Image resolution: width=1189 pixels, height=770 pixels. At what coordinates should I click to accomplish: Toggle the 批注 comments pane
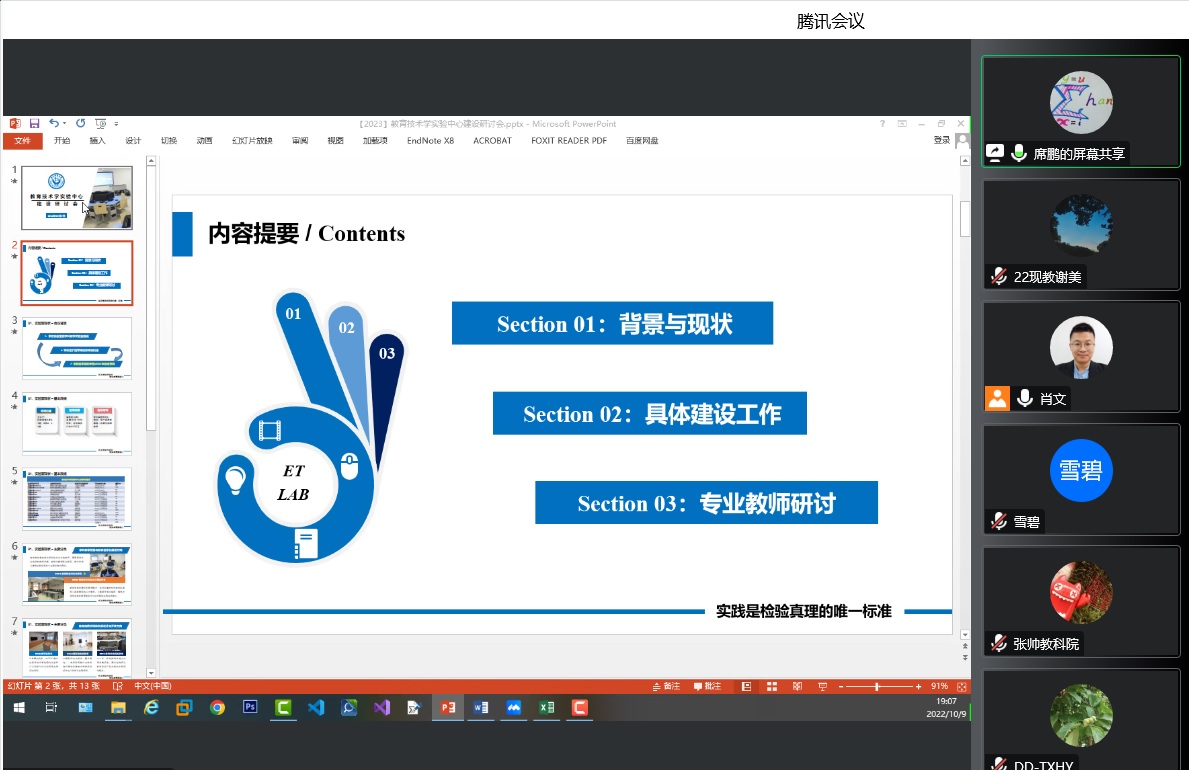point(706,687)
